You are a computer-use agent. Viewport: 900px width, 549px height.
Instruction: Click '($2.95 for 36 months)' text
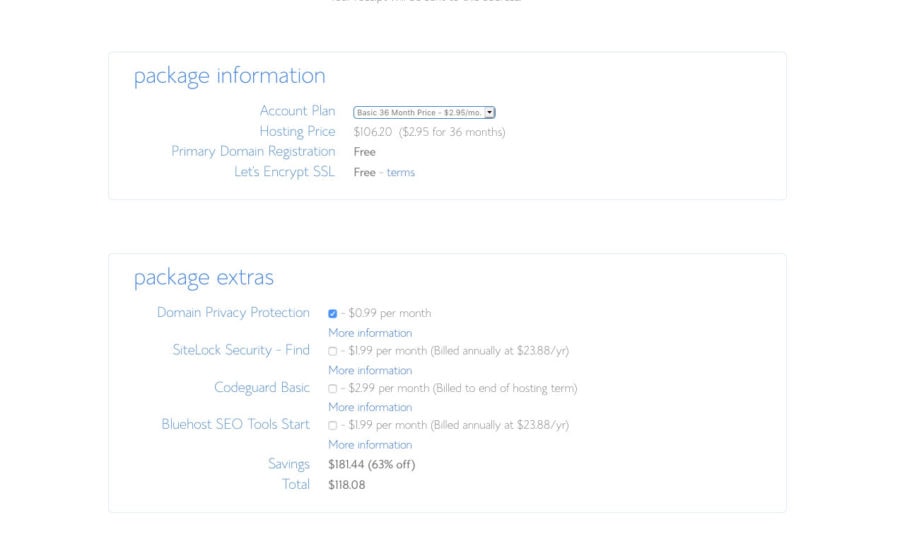[452, 132]
